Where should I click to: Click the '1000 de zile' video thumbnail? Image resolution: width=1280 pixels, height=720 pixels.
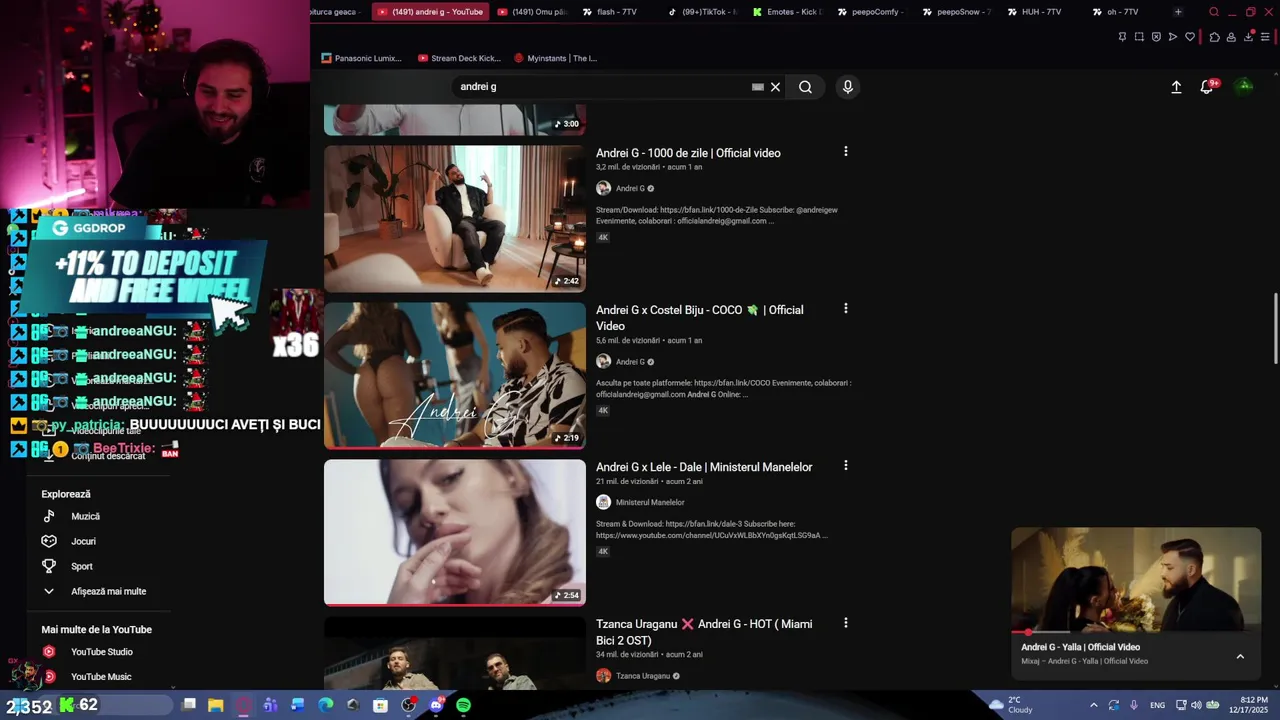455,219
